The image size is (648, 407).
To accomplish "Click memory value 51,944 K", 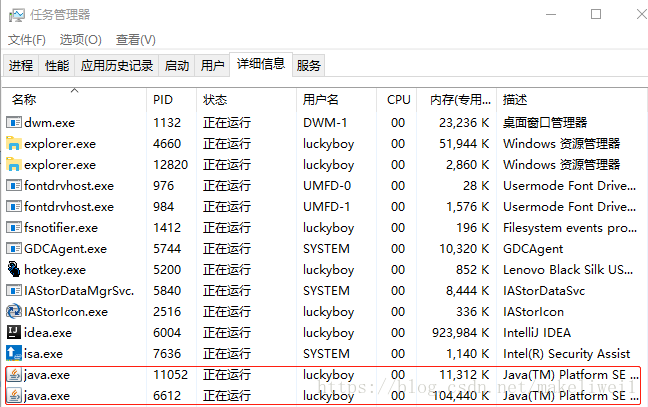I will [464, 144].
